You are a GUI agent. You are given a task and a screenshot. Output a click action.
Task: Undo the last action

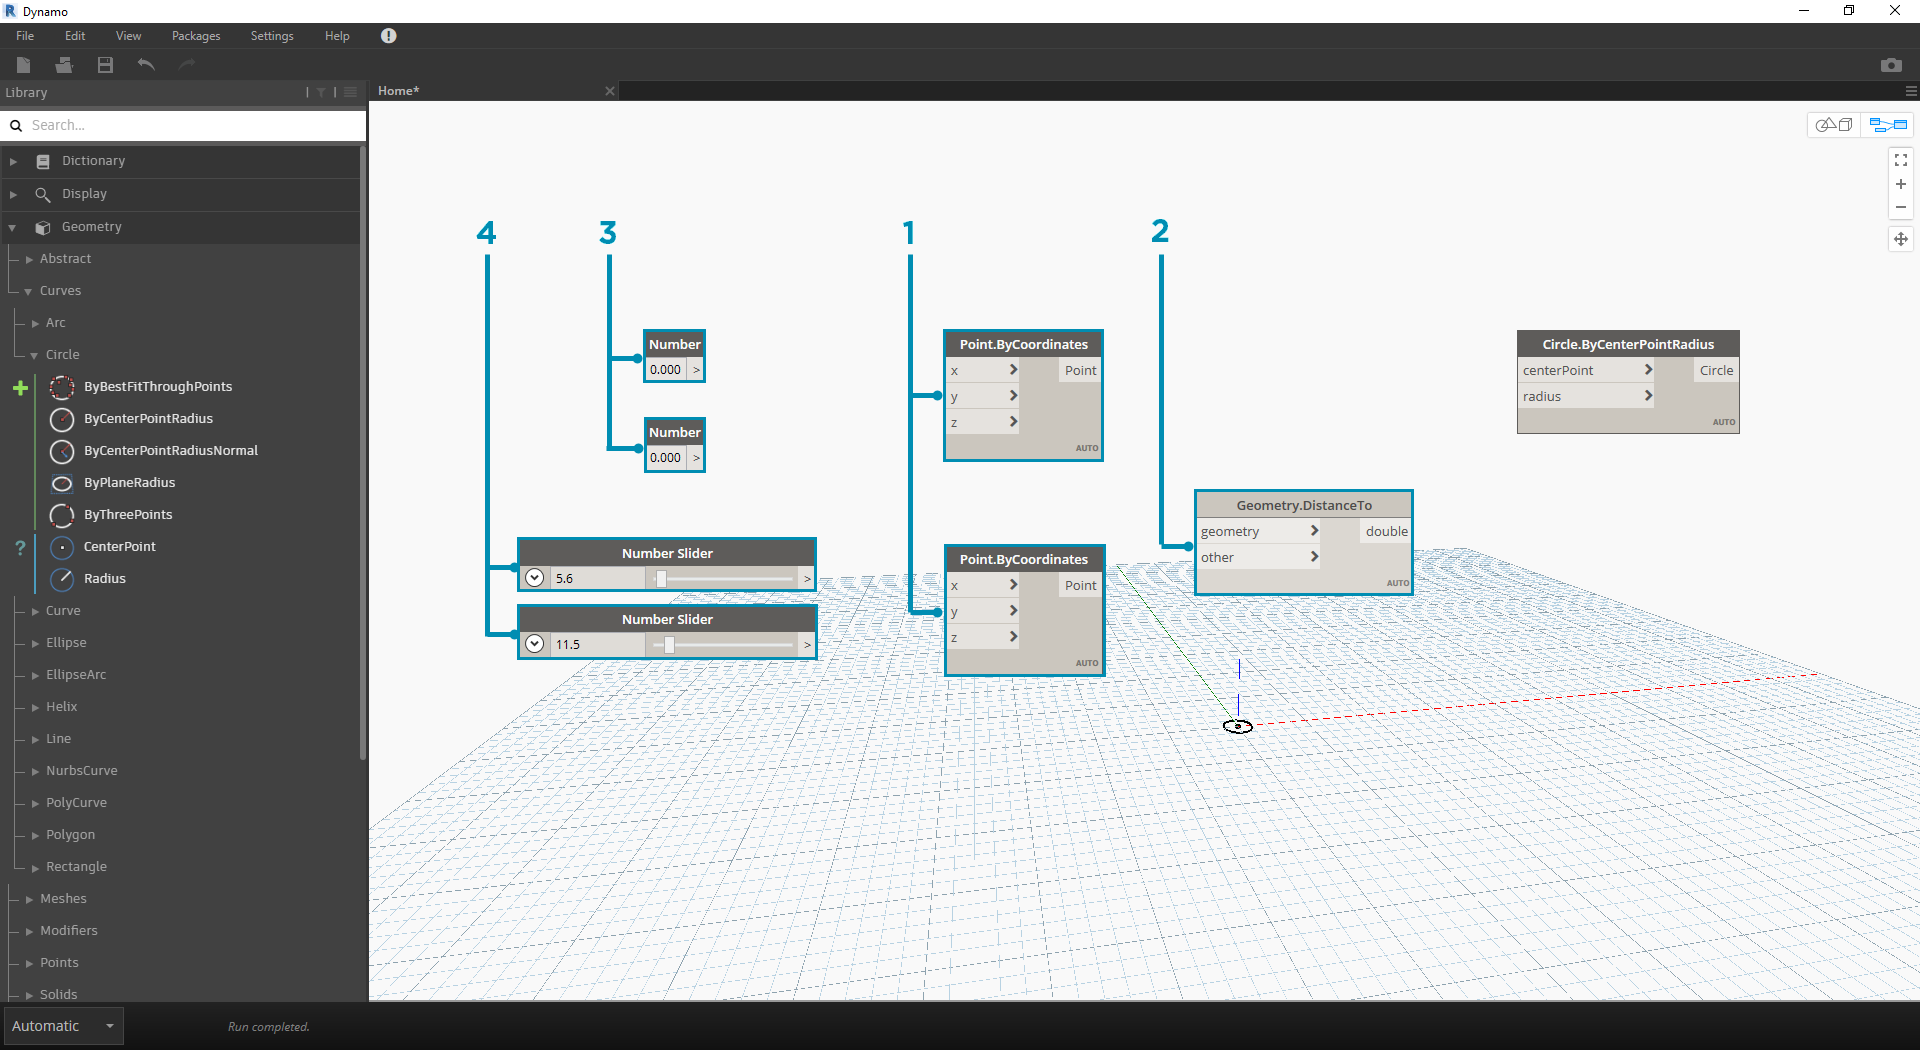pos(145,64)
